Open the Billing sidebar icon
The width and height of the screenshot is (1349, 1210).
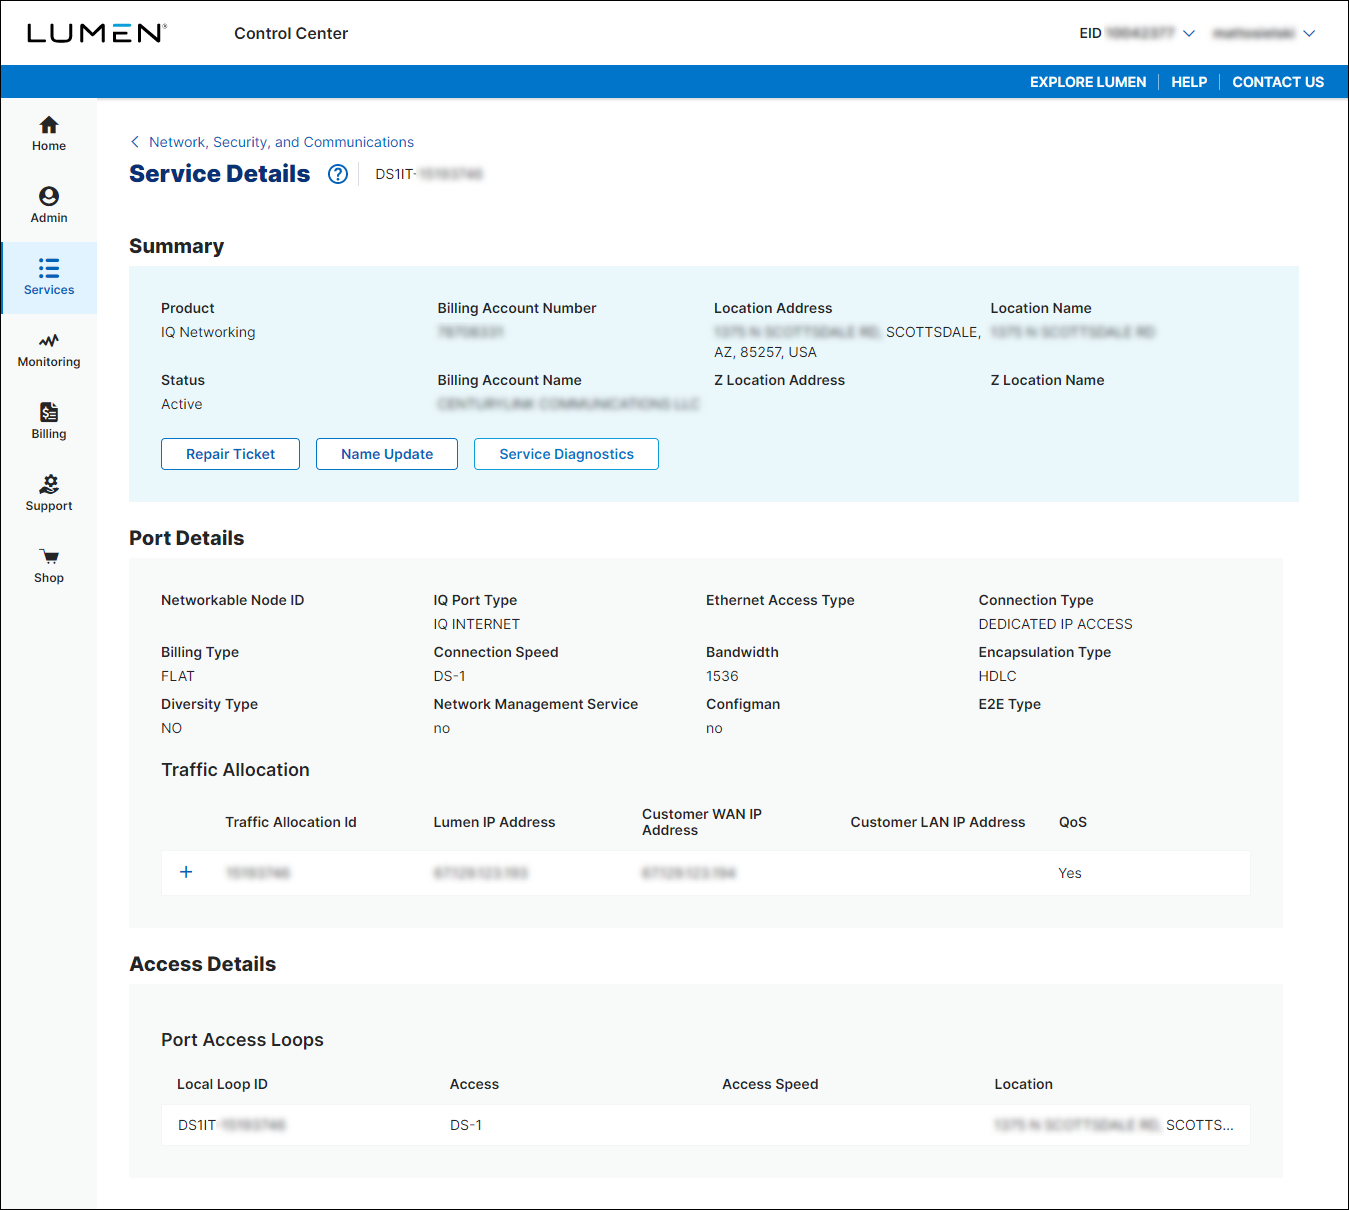coord(49,412)
